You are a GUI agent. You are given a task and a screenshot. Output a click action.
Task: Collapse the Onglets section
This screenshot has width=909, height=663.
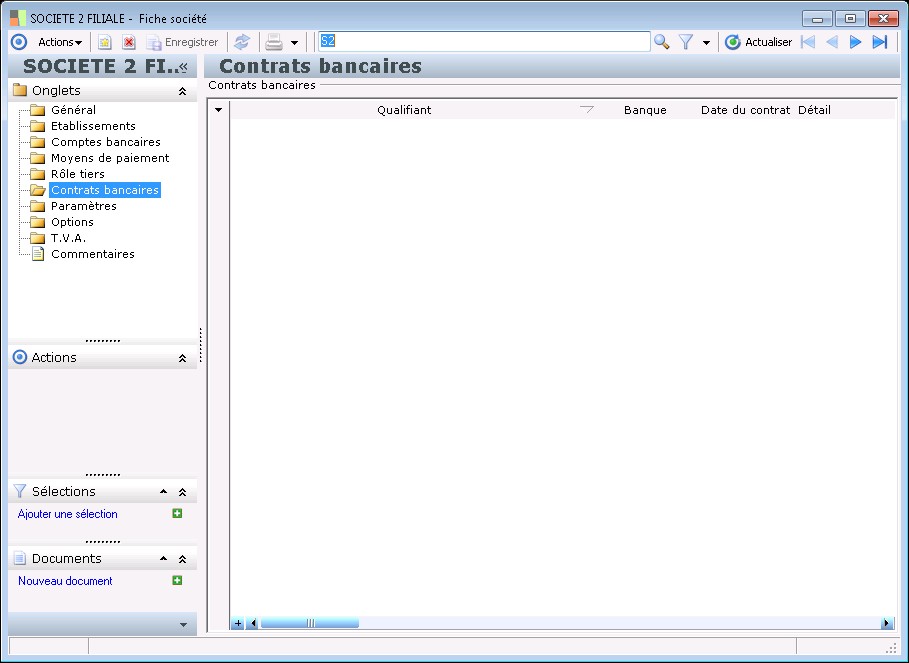click(x=182, y=91)
